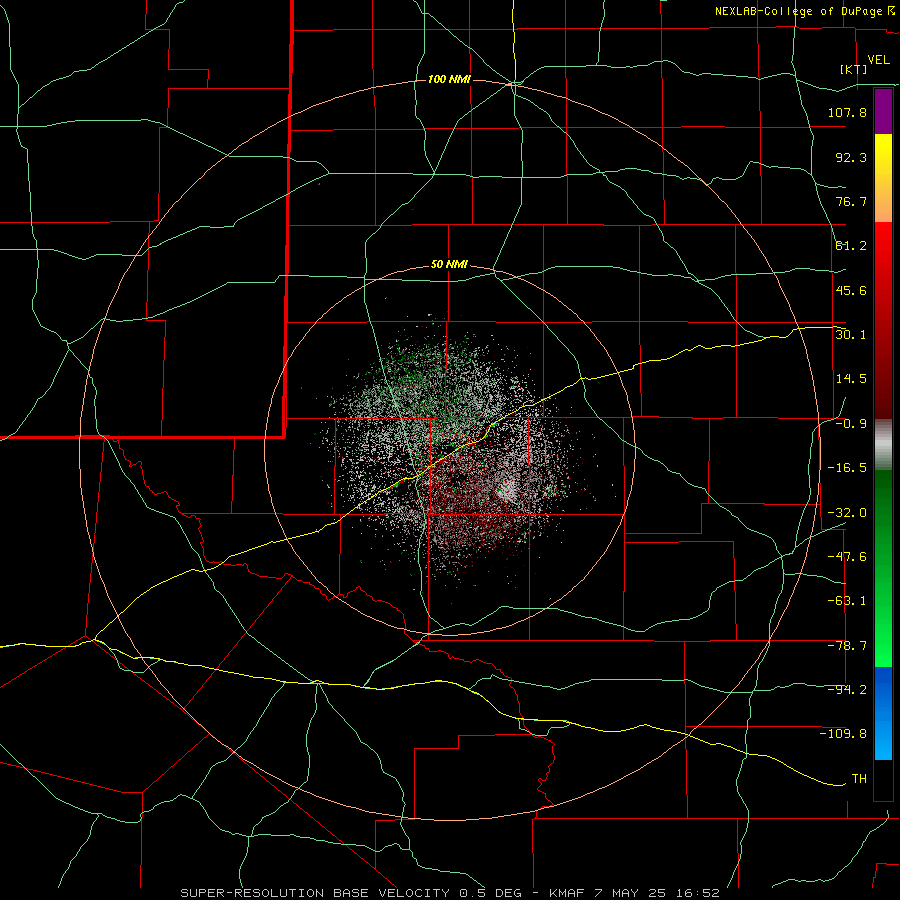
Task: Select the -63.1 velocity scale value
Action: point(847,601)
